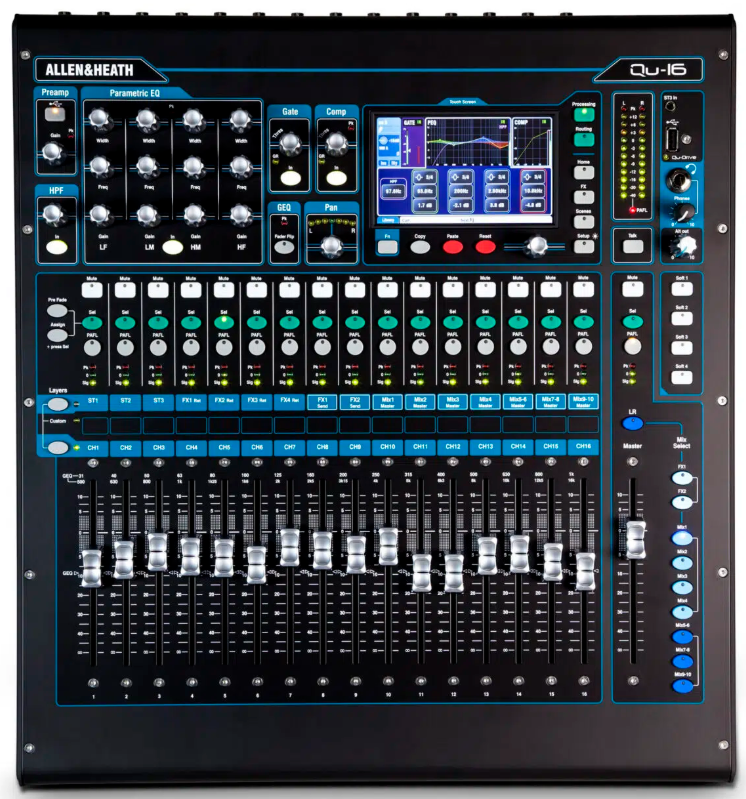
Task: Click the PAFL key on CH14
Action: tap(518, 347)
